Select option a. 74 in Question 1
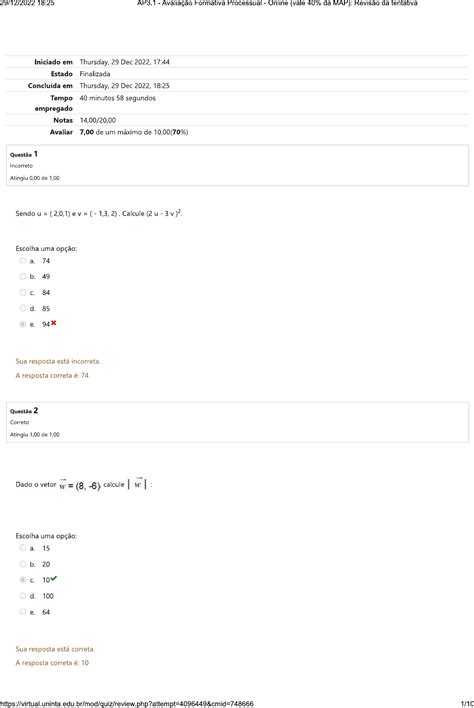474x708 pixels. pos(23,261)
